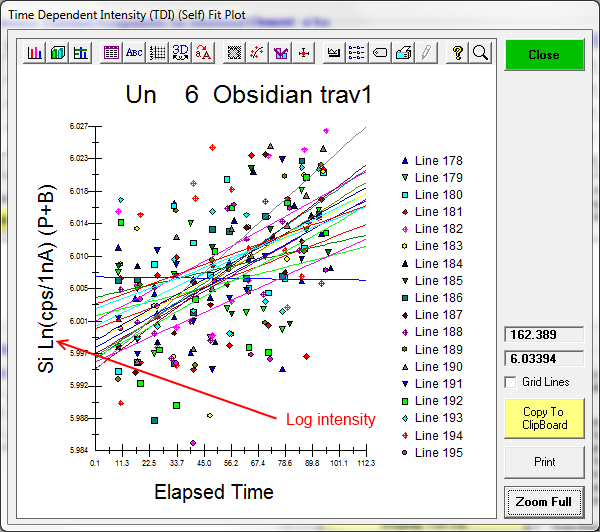
Task: Click the Print button
Action: coord(543,462)
